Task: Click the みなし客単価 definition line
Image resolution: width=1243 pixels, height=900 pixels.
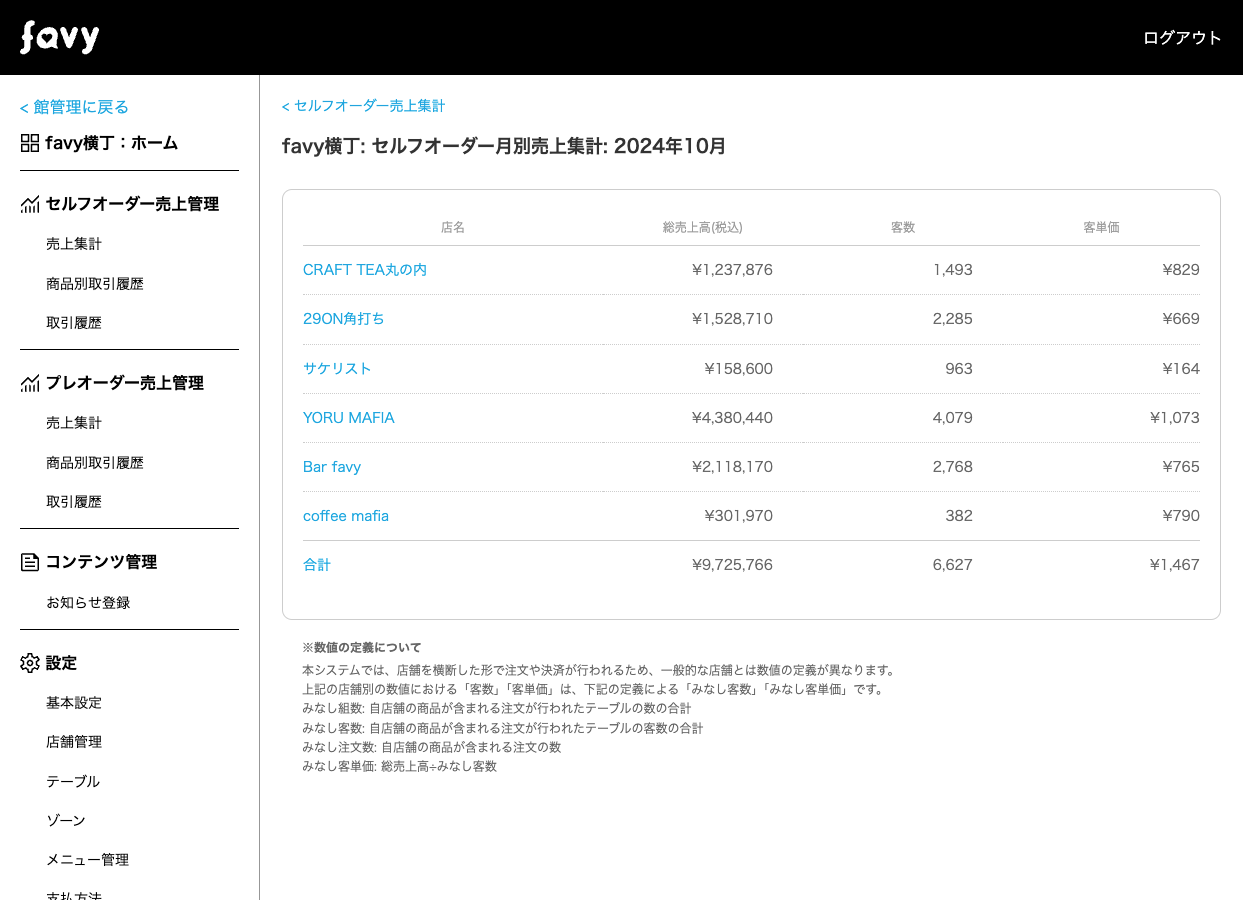Action: (400, 767)
